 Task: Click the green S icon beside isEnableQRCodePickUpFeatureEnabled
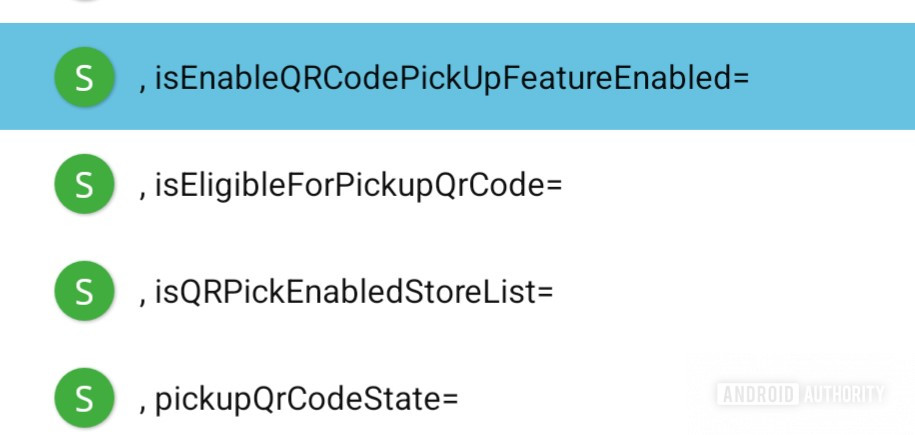click(x=84, y=79)
